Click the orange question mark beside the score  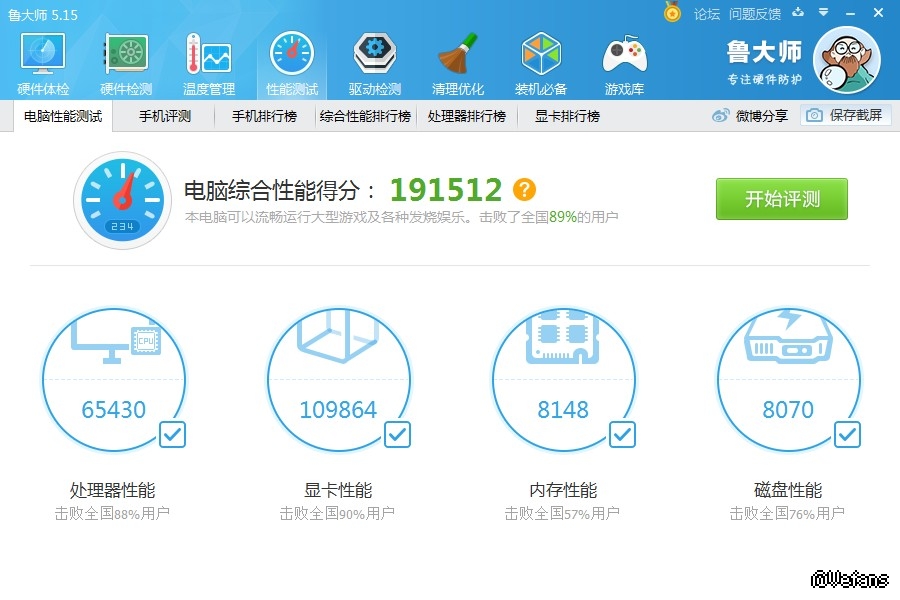524,189
